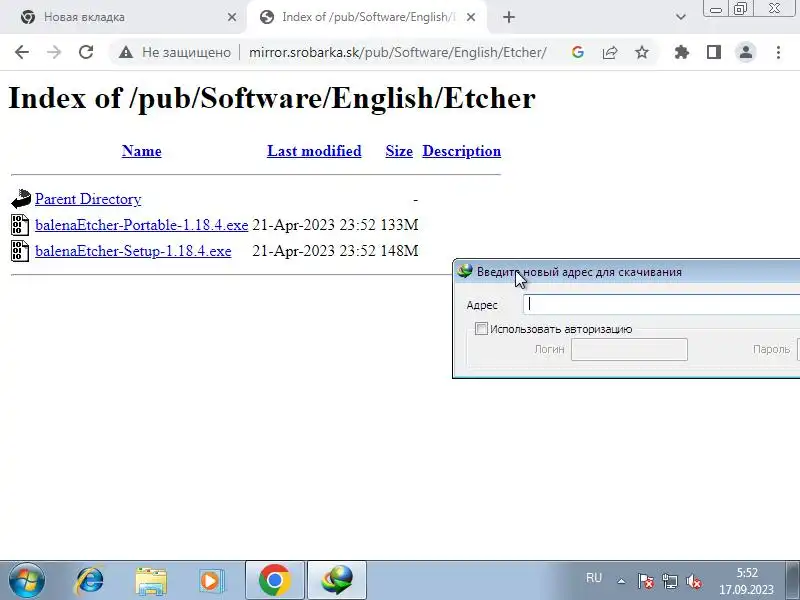
Task: Sort listing by Size
Action: 399,151
